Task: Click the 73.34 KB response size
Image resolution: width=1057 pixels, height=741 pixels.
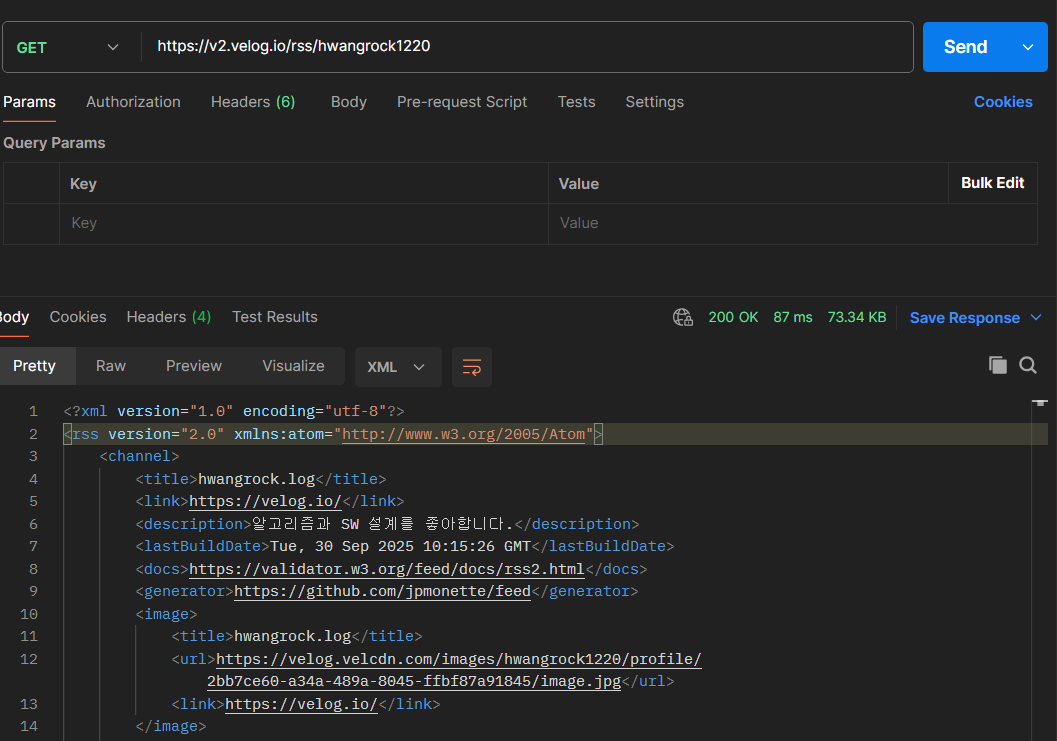Action: point(857,317)
